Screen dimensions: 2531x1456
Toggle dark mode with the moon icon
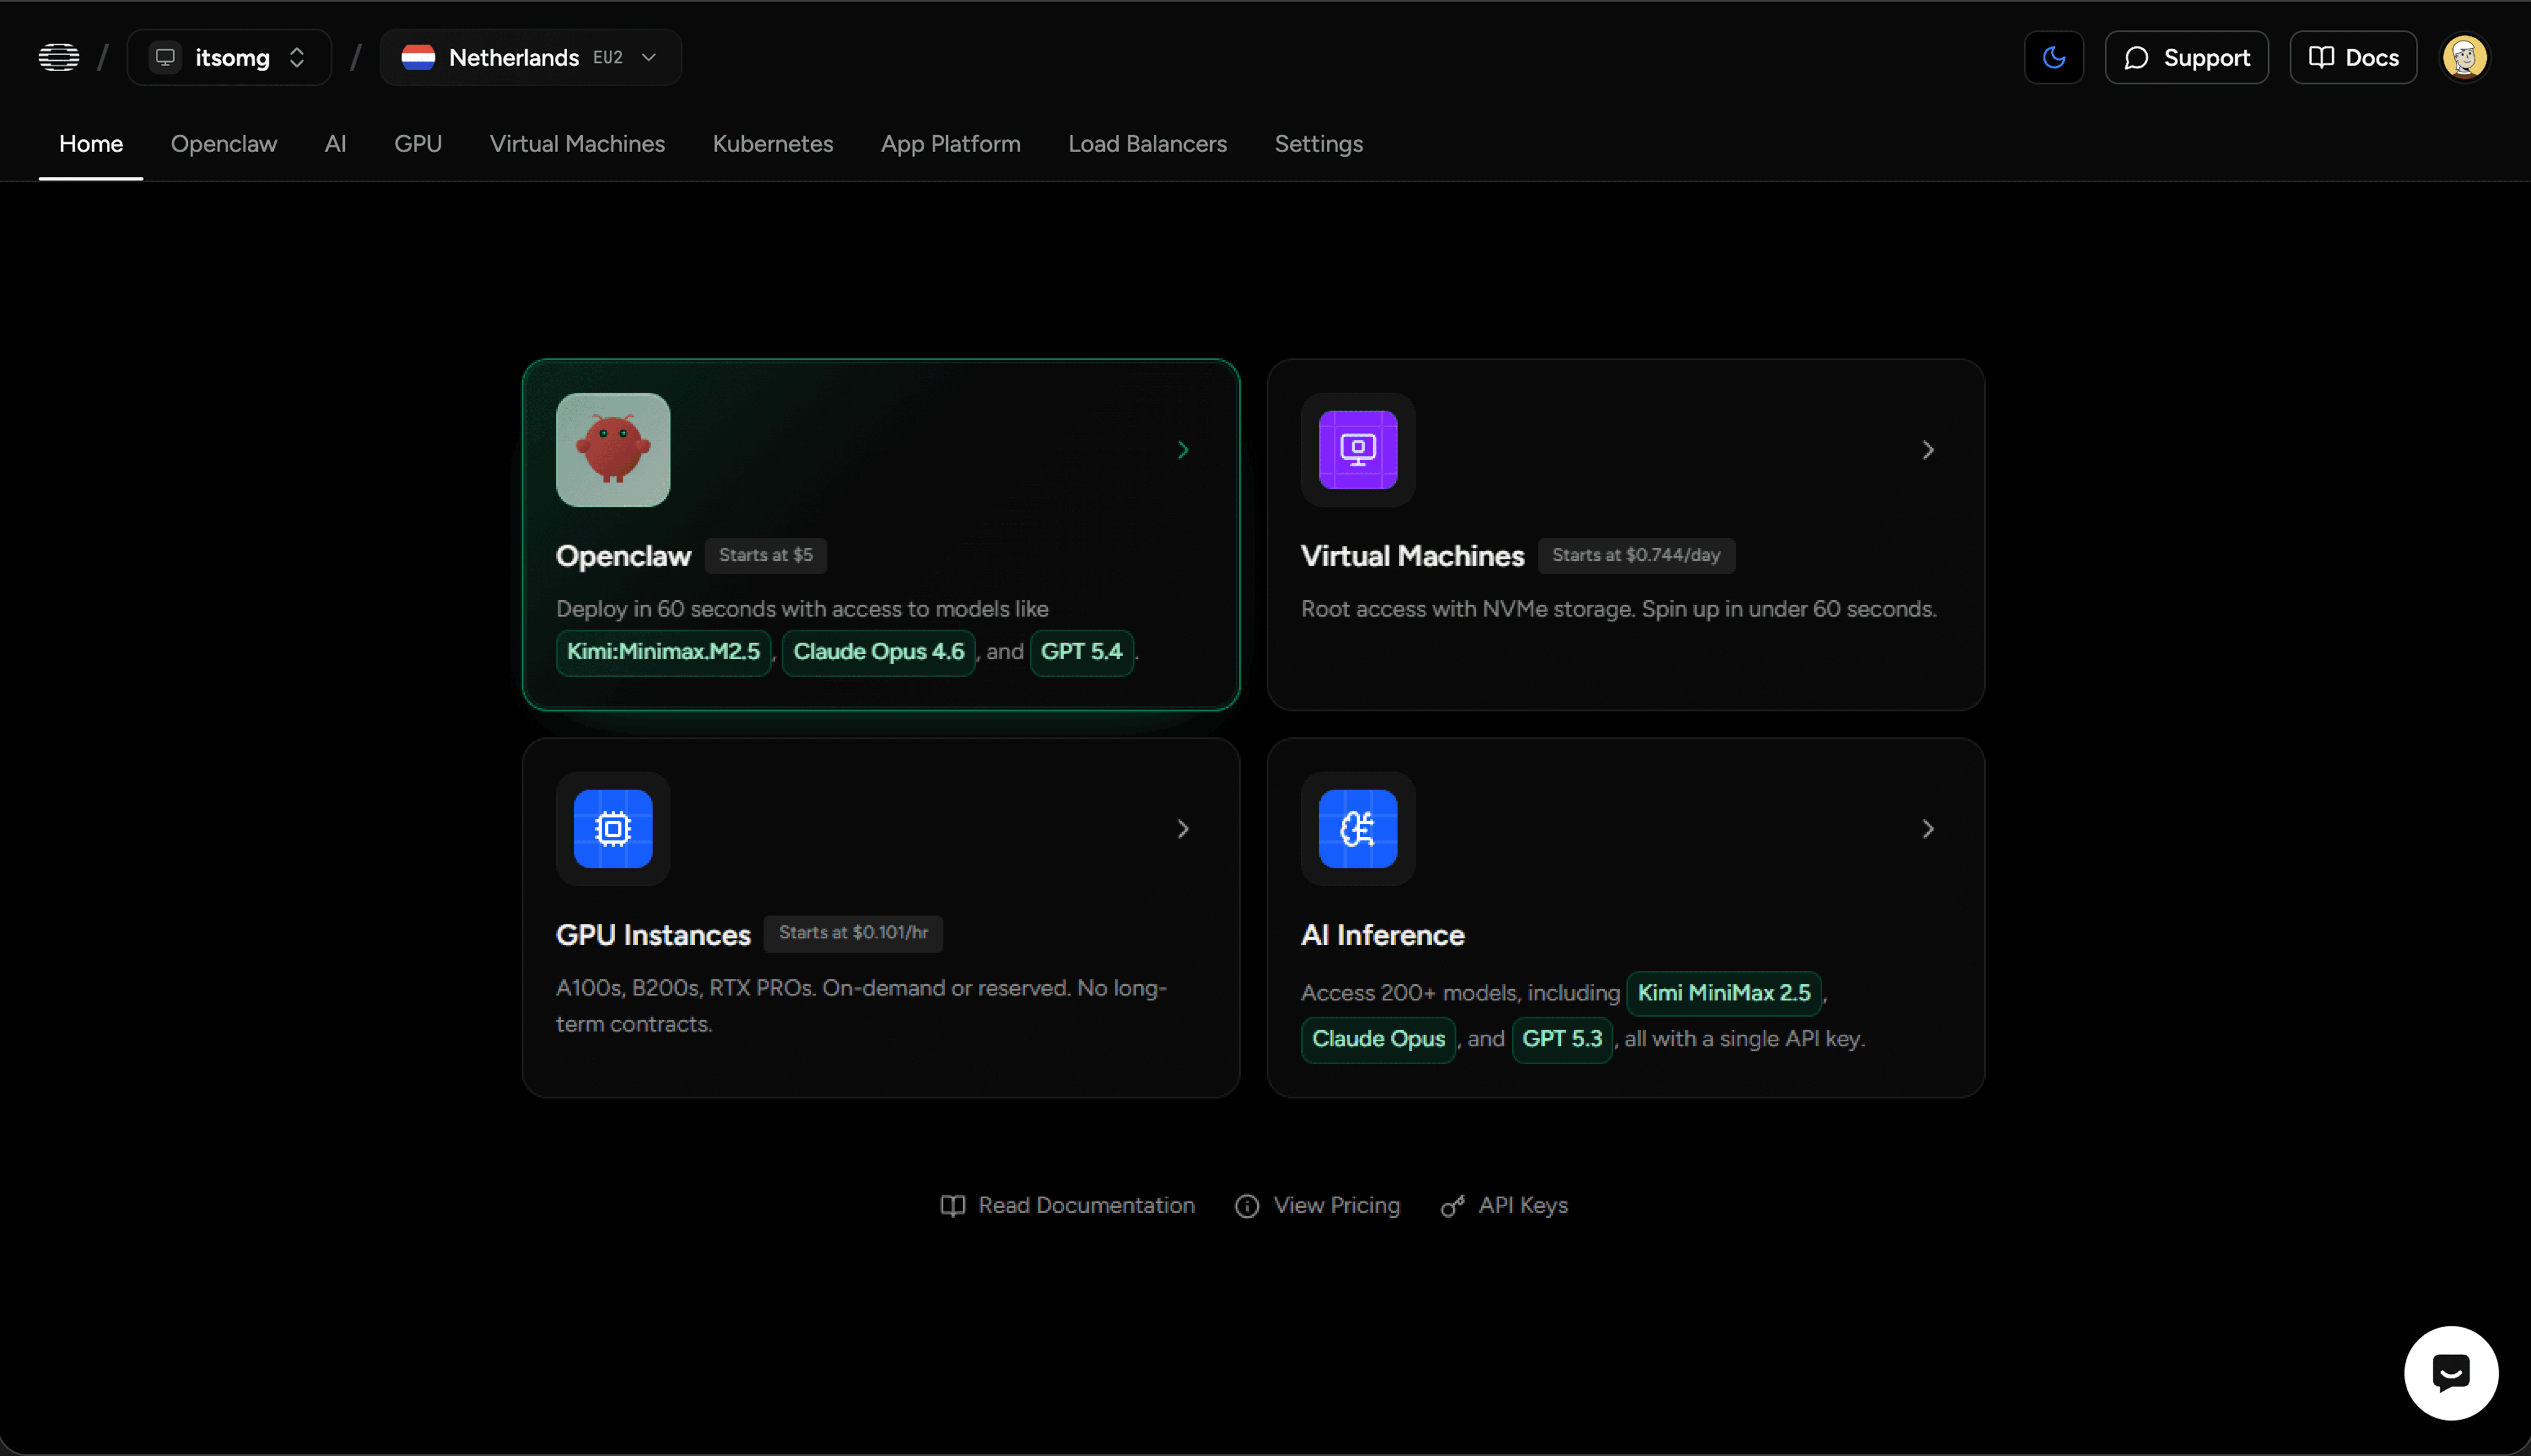[x=2054, y=57]
